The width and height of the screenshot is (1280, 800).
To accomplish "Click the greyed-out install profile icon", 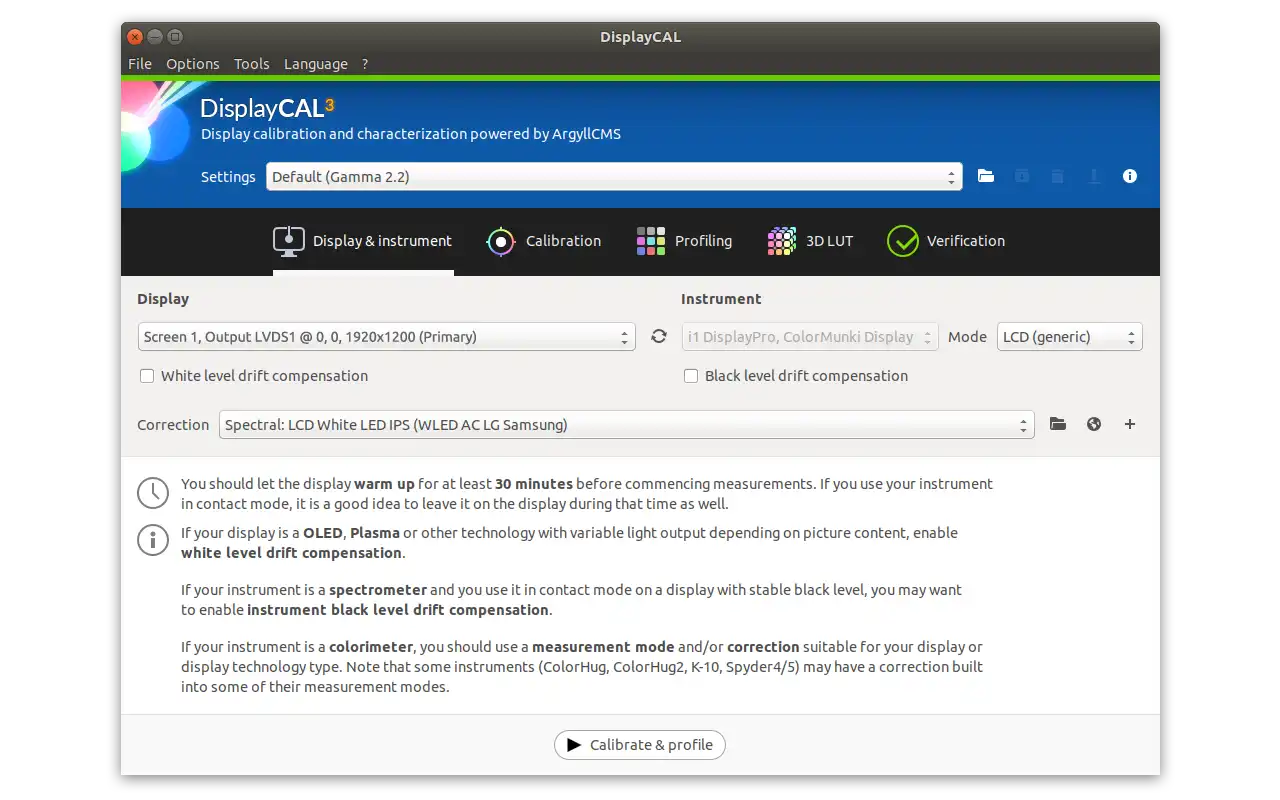I will coord(1022,176).
